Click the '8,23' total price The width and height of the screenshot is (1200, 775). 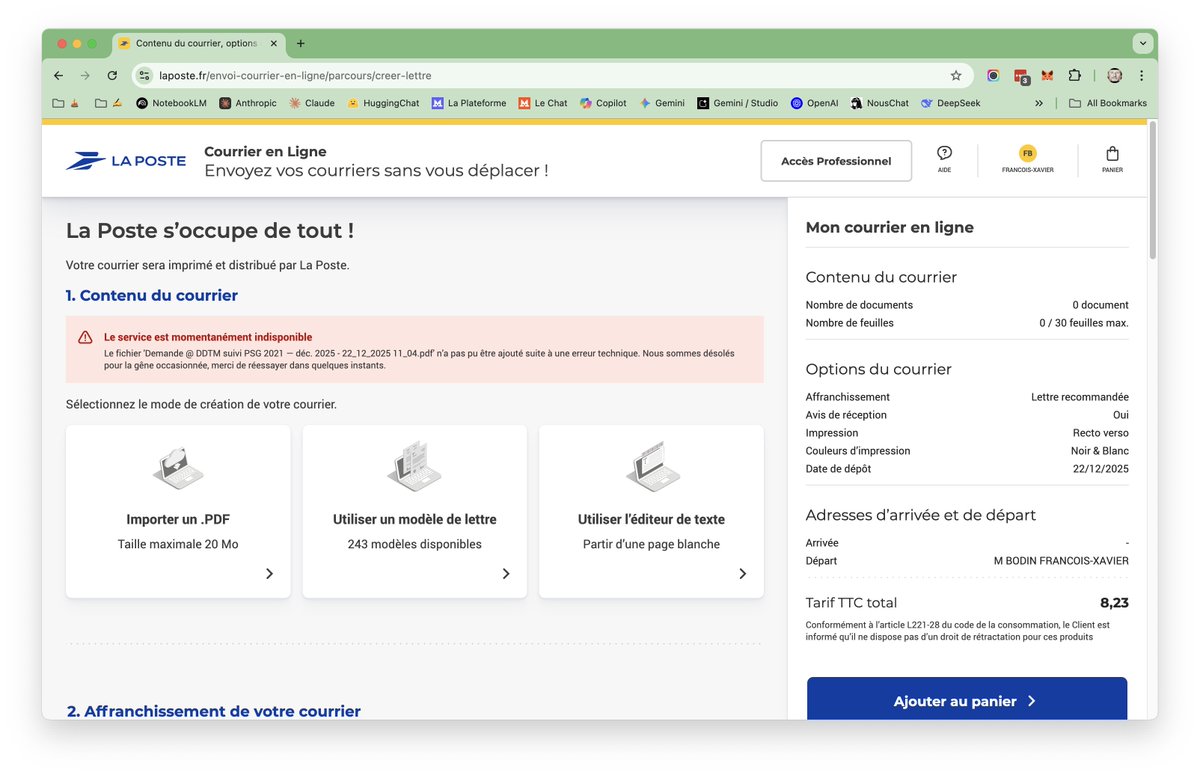(1114, 603)
